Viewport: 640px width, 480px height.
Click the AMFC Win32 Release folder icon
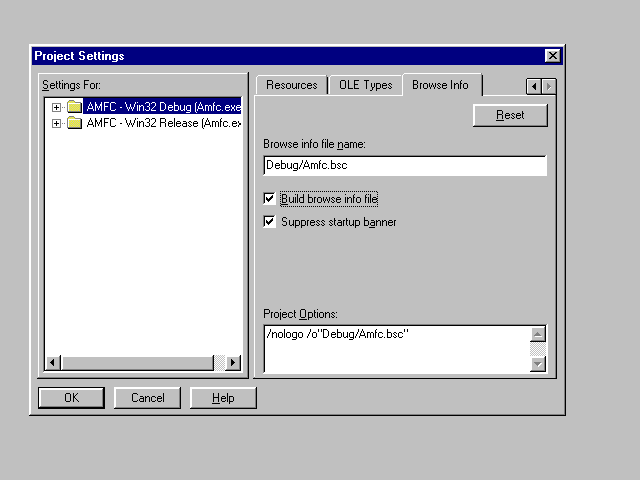(x=74, y=123)
